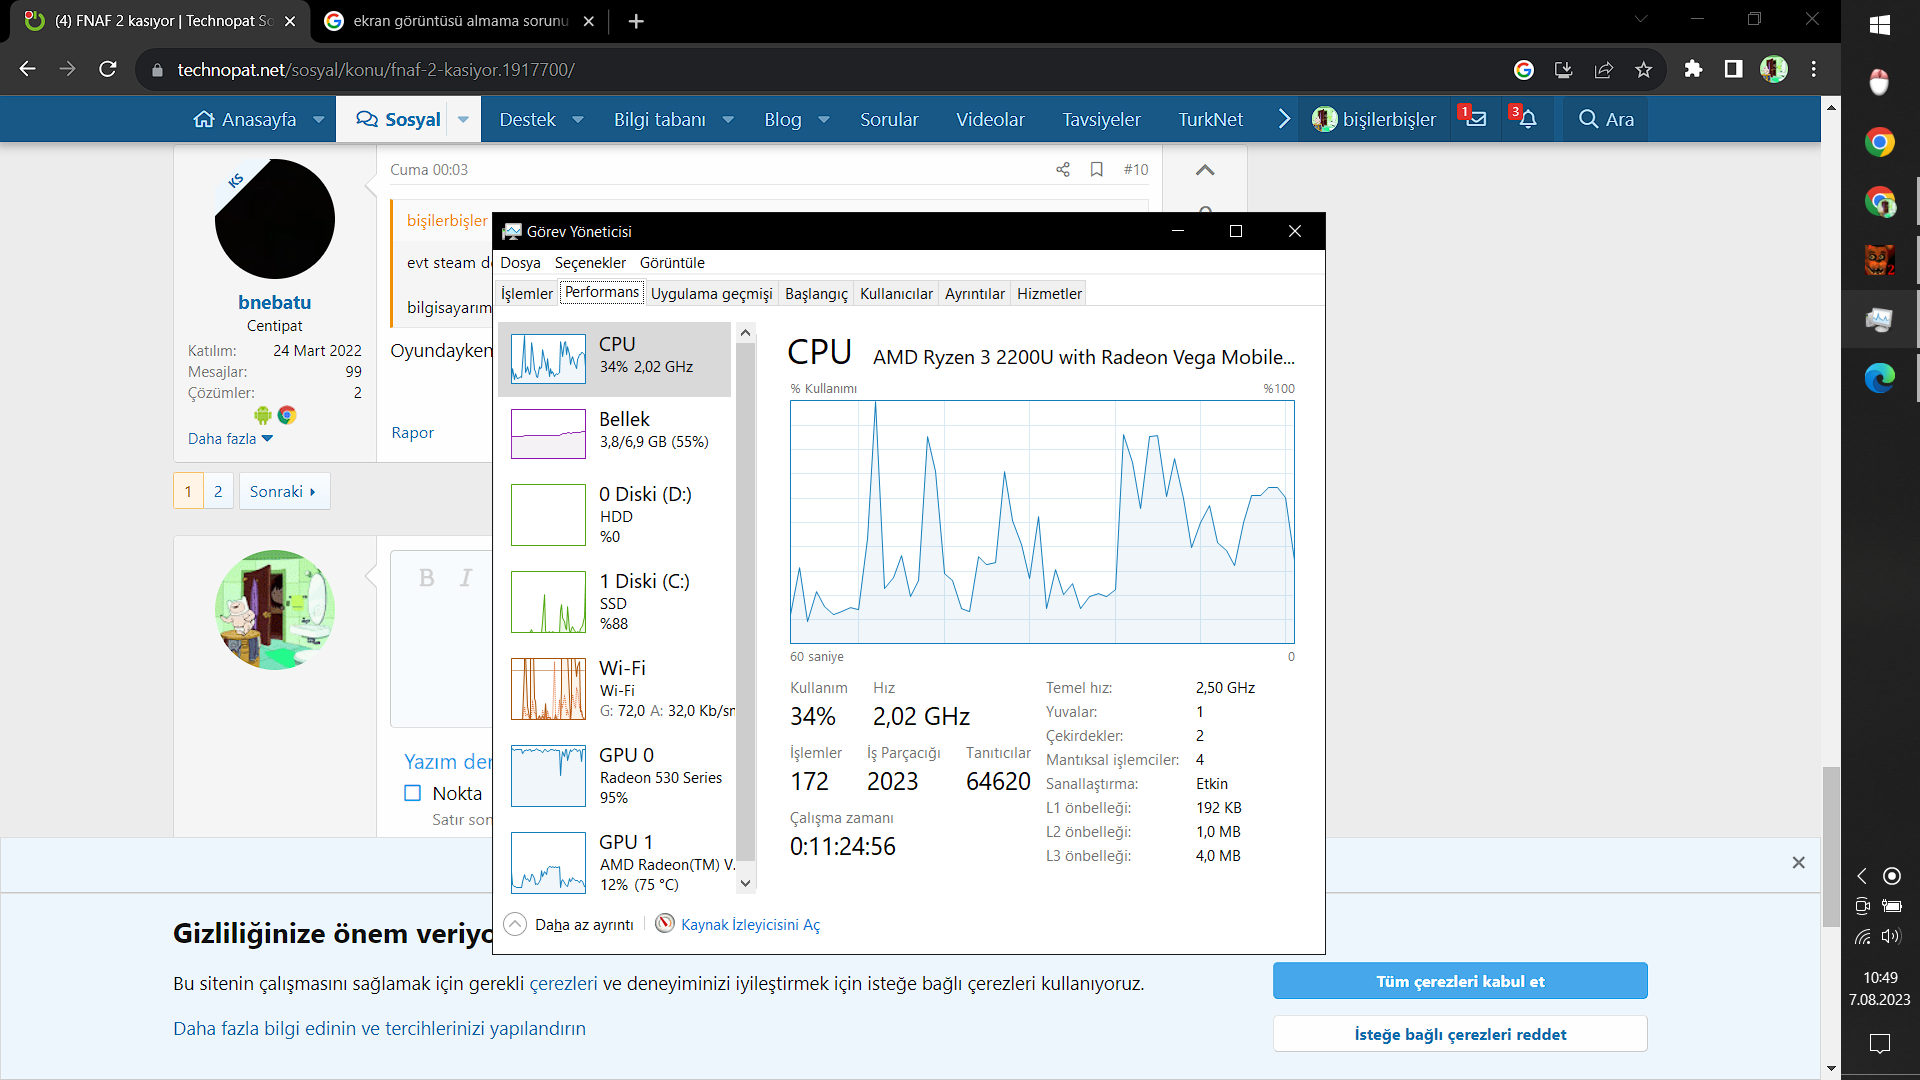Switch to the Başlangıç tab
1920x1080 pixels.
pos(815,294)
